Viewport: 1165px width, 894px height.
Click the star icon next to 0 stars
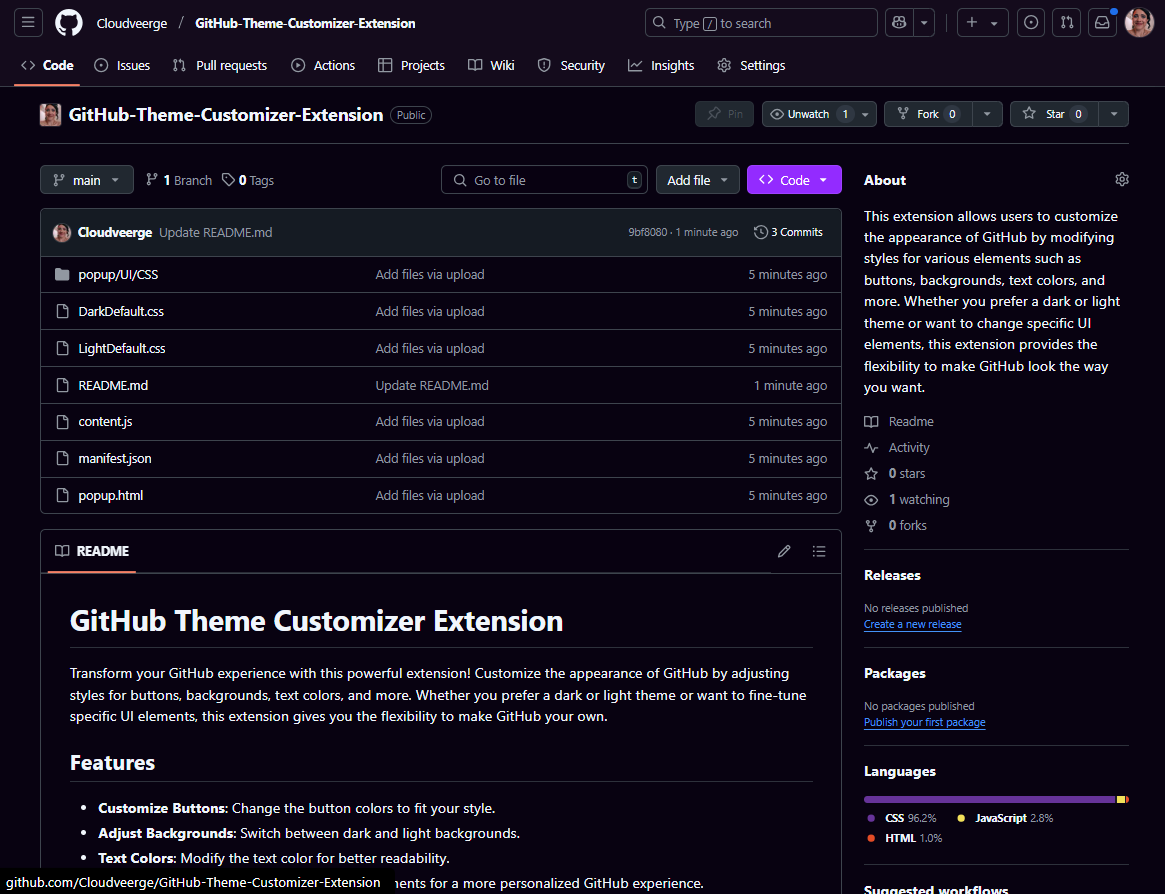coord(872,473)
